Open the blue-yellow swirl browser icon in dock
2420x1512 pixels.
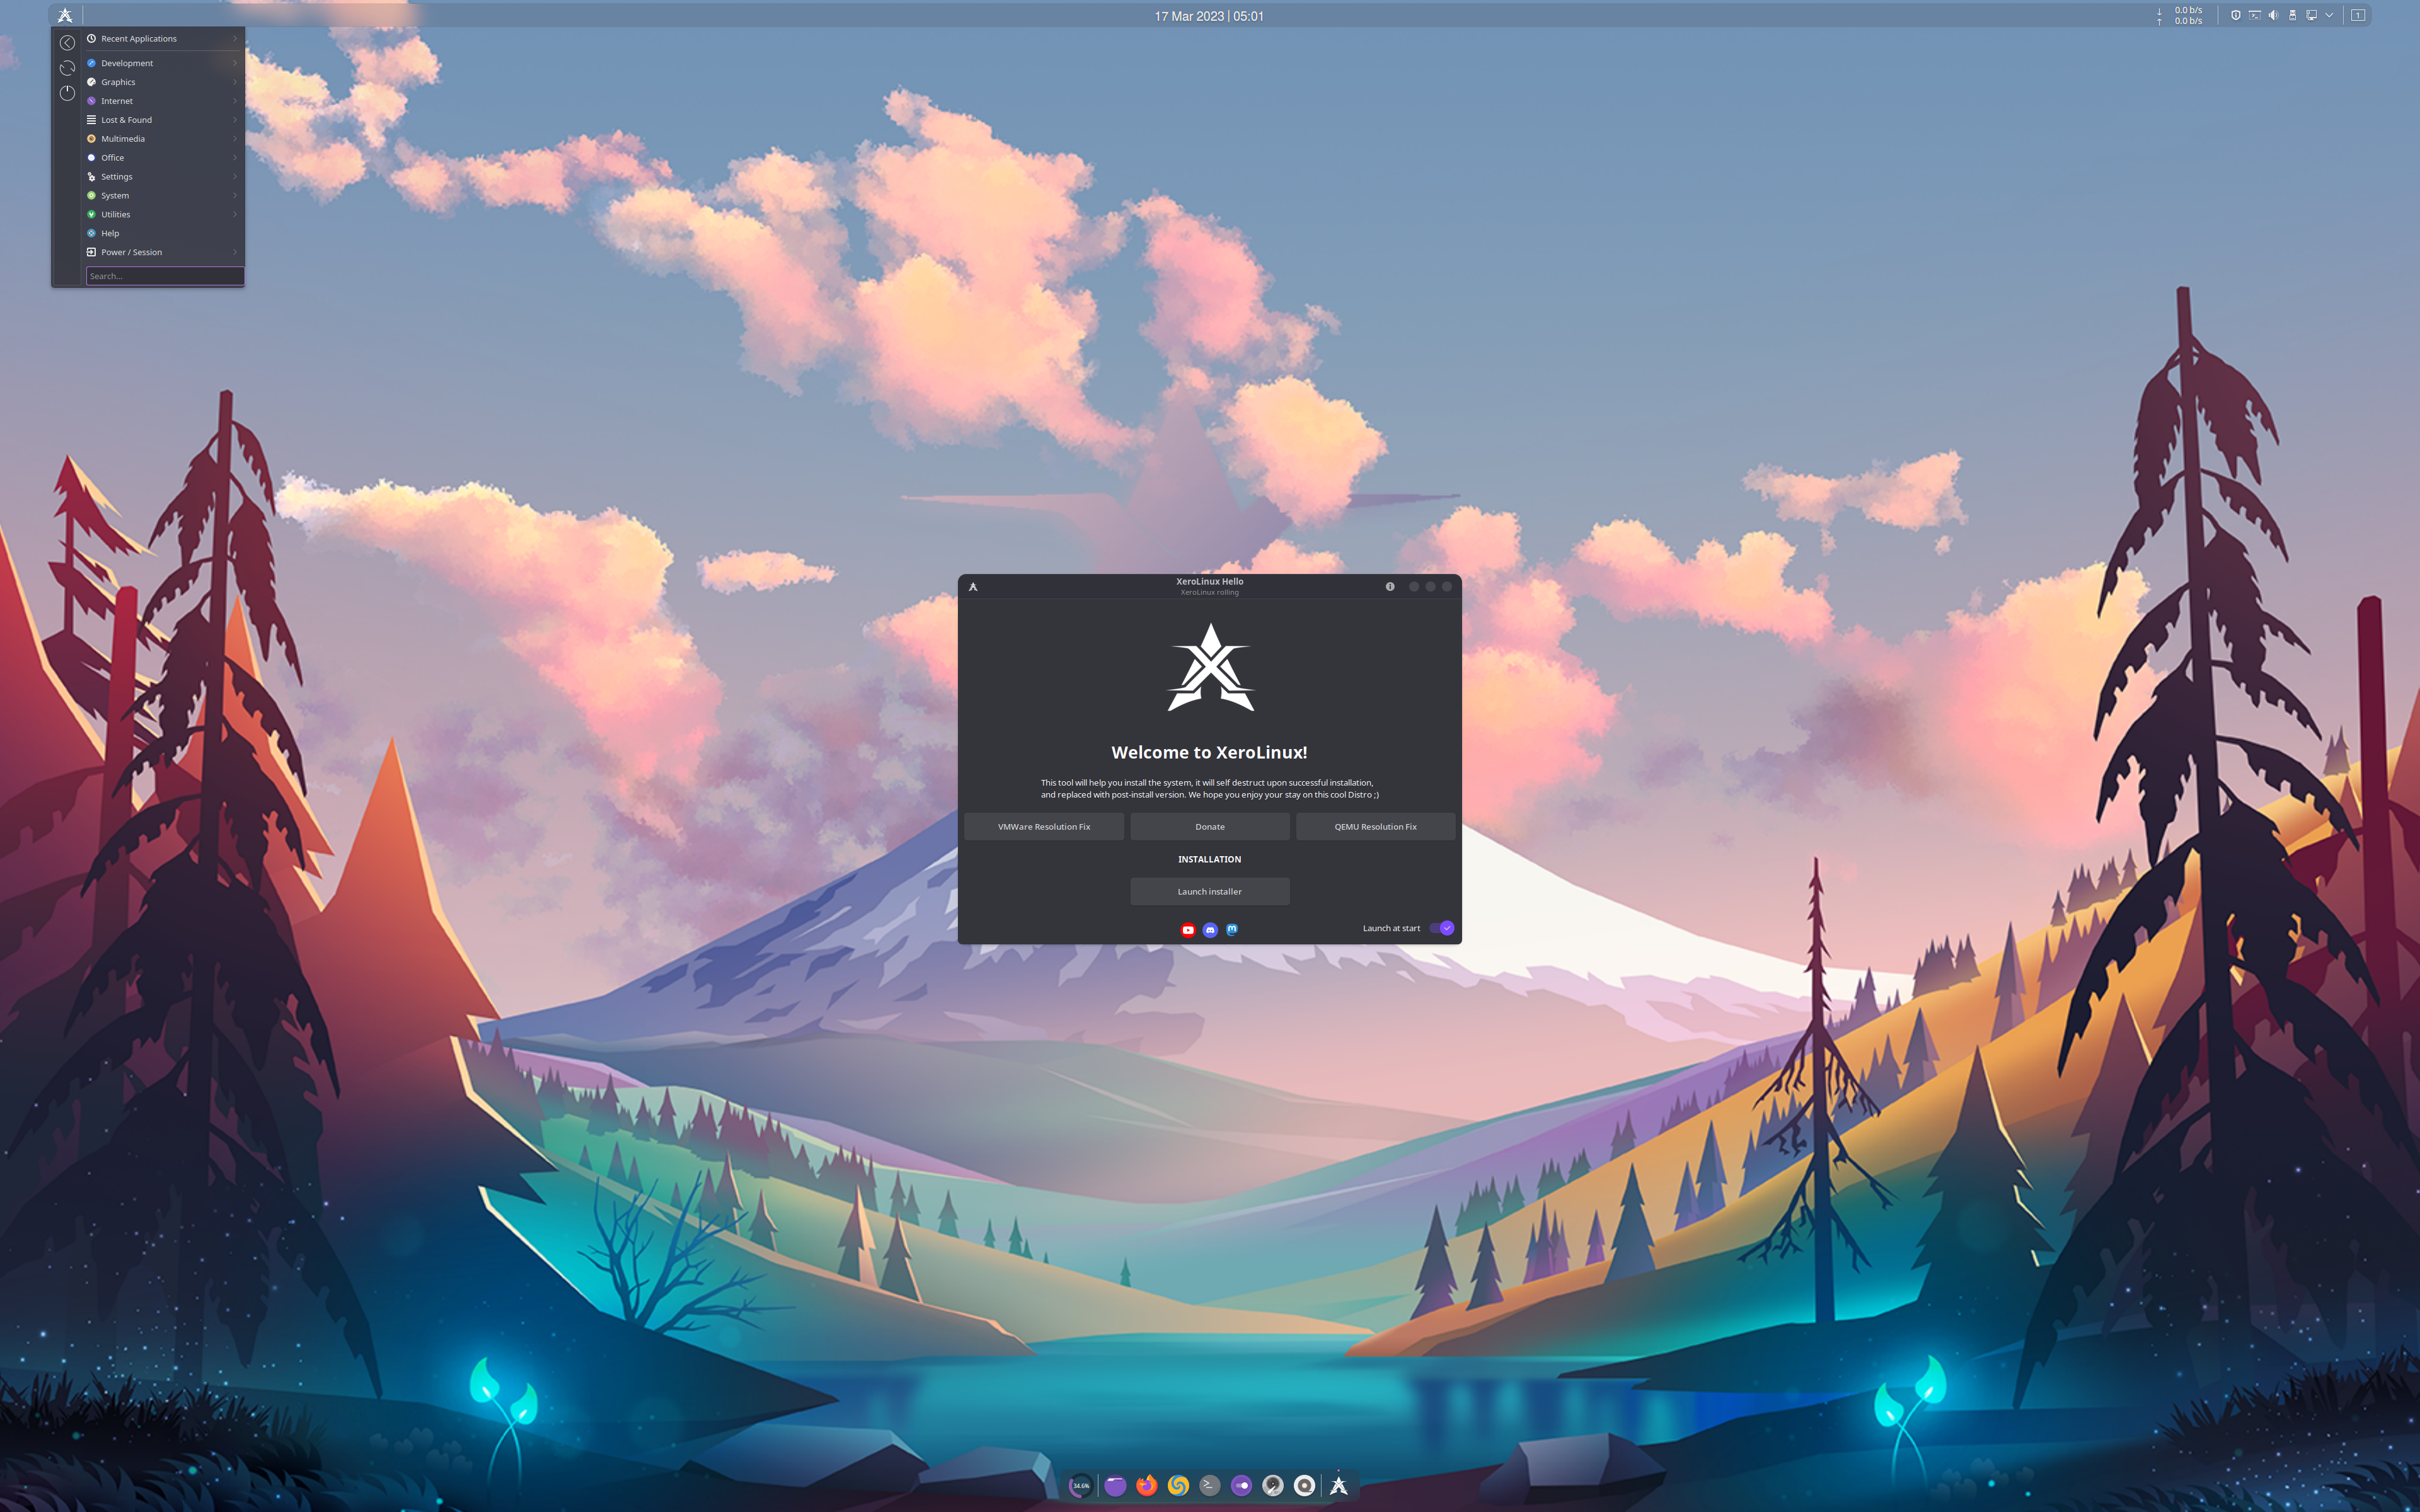click(1178, 1485)
